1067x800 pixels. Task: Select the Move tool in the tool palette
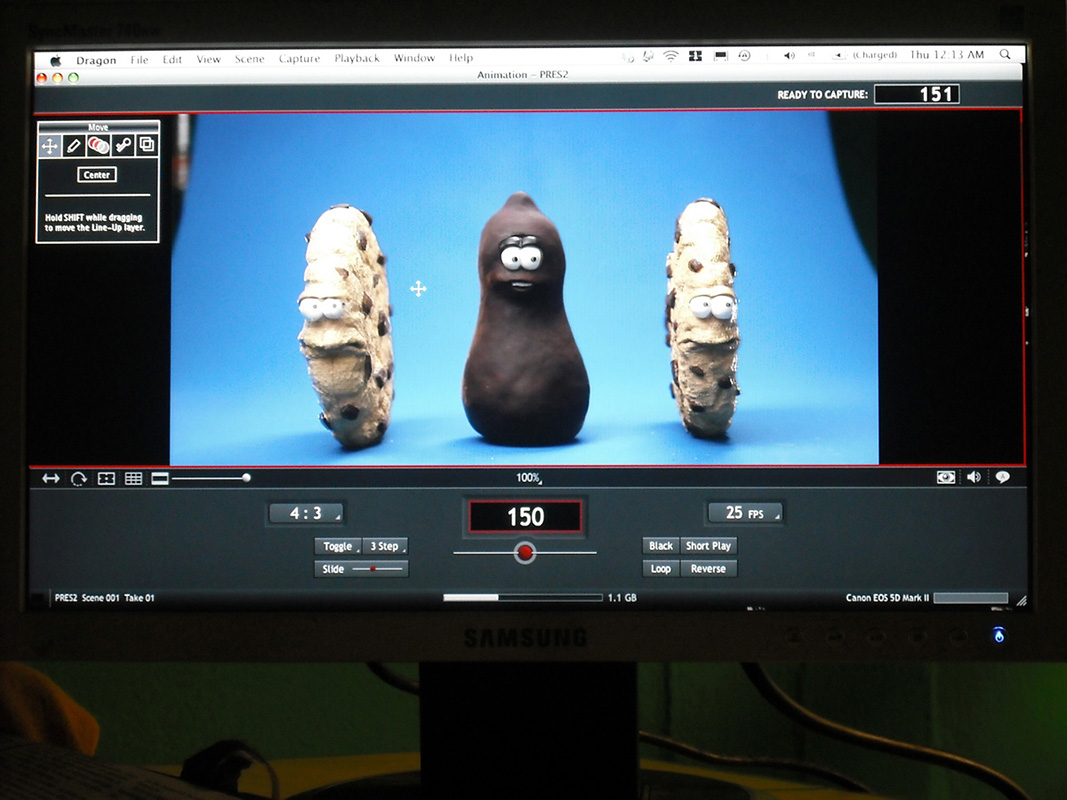point(49,145)
